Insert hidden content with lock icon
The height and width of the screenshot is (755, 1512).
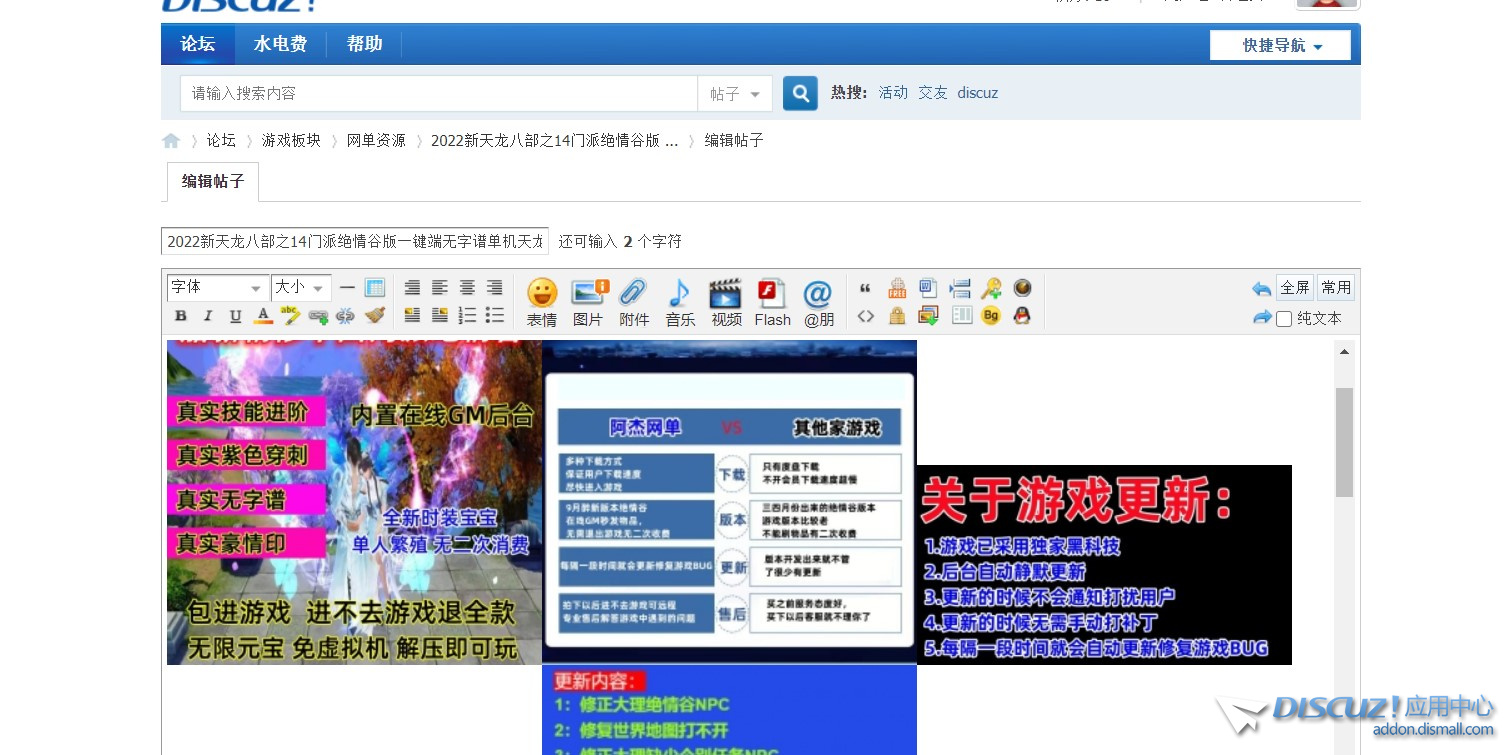pos(897,316)
